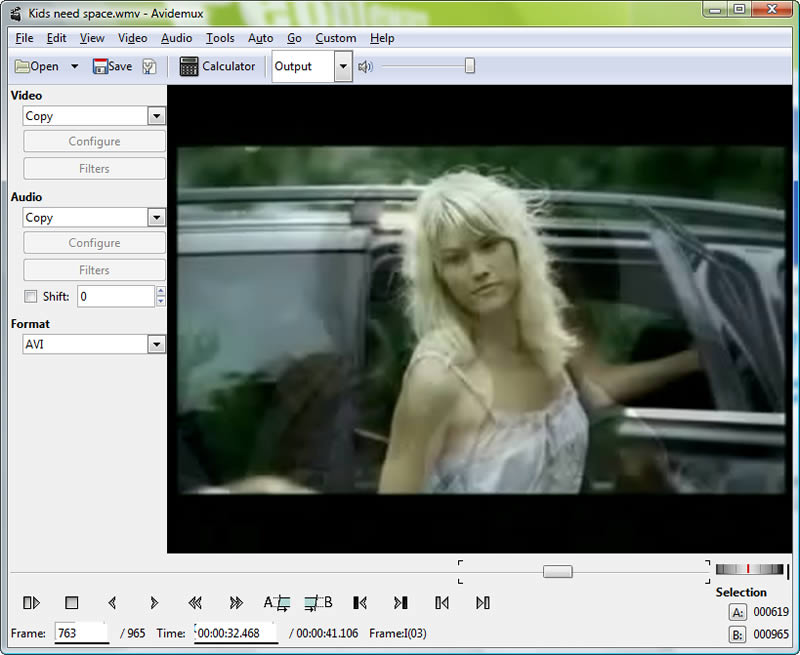800x655 pixels.
Task: Click the video preview area
Action: (480, 319)
